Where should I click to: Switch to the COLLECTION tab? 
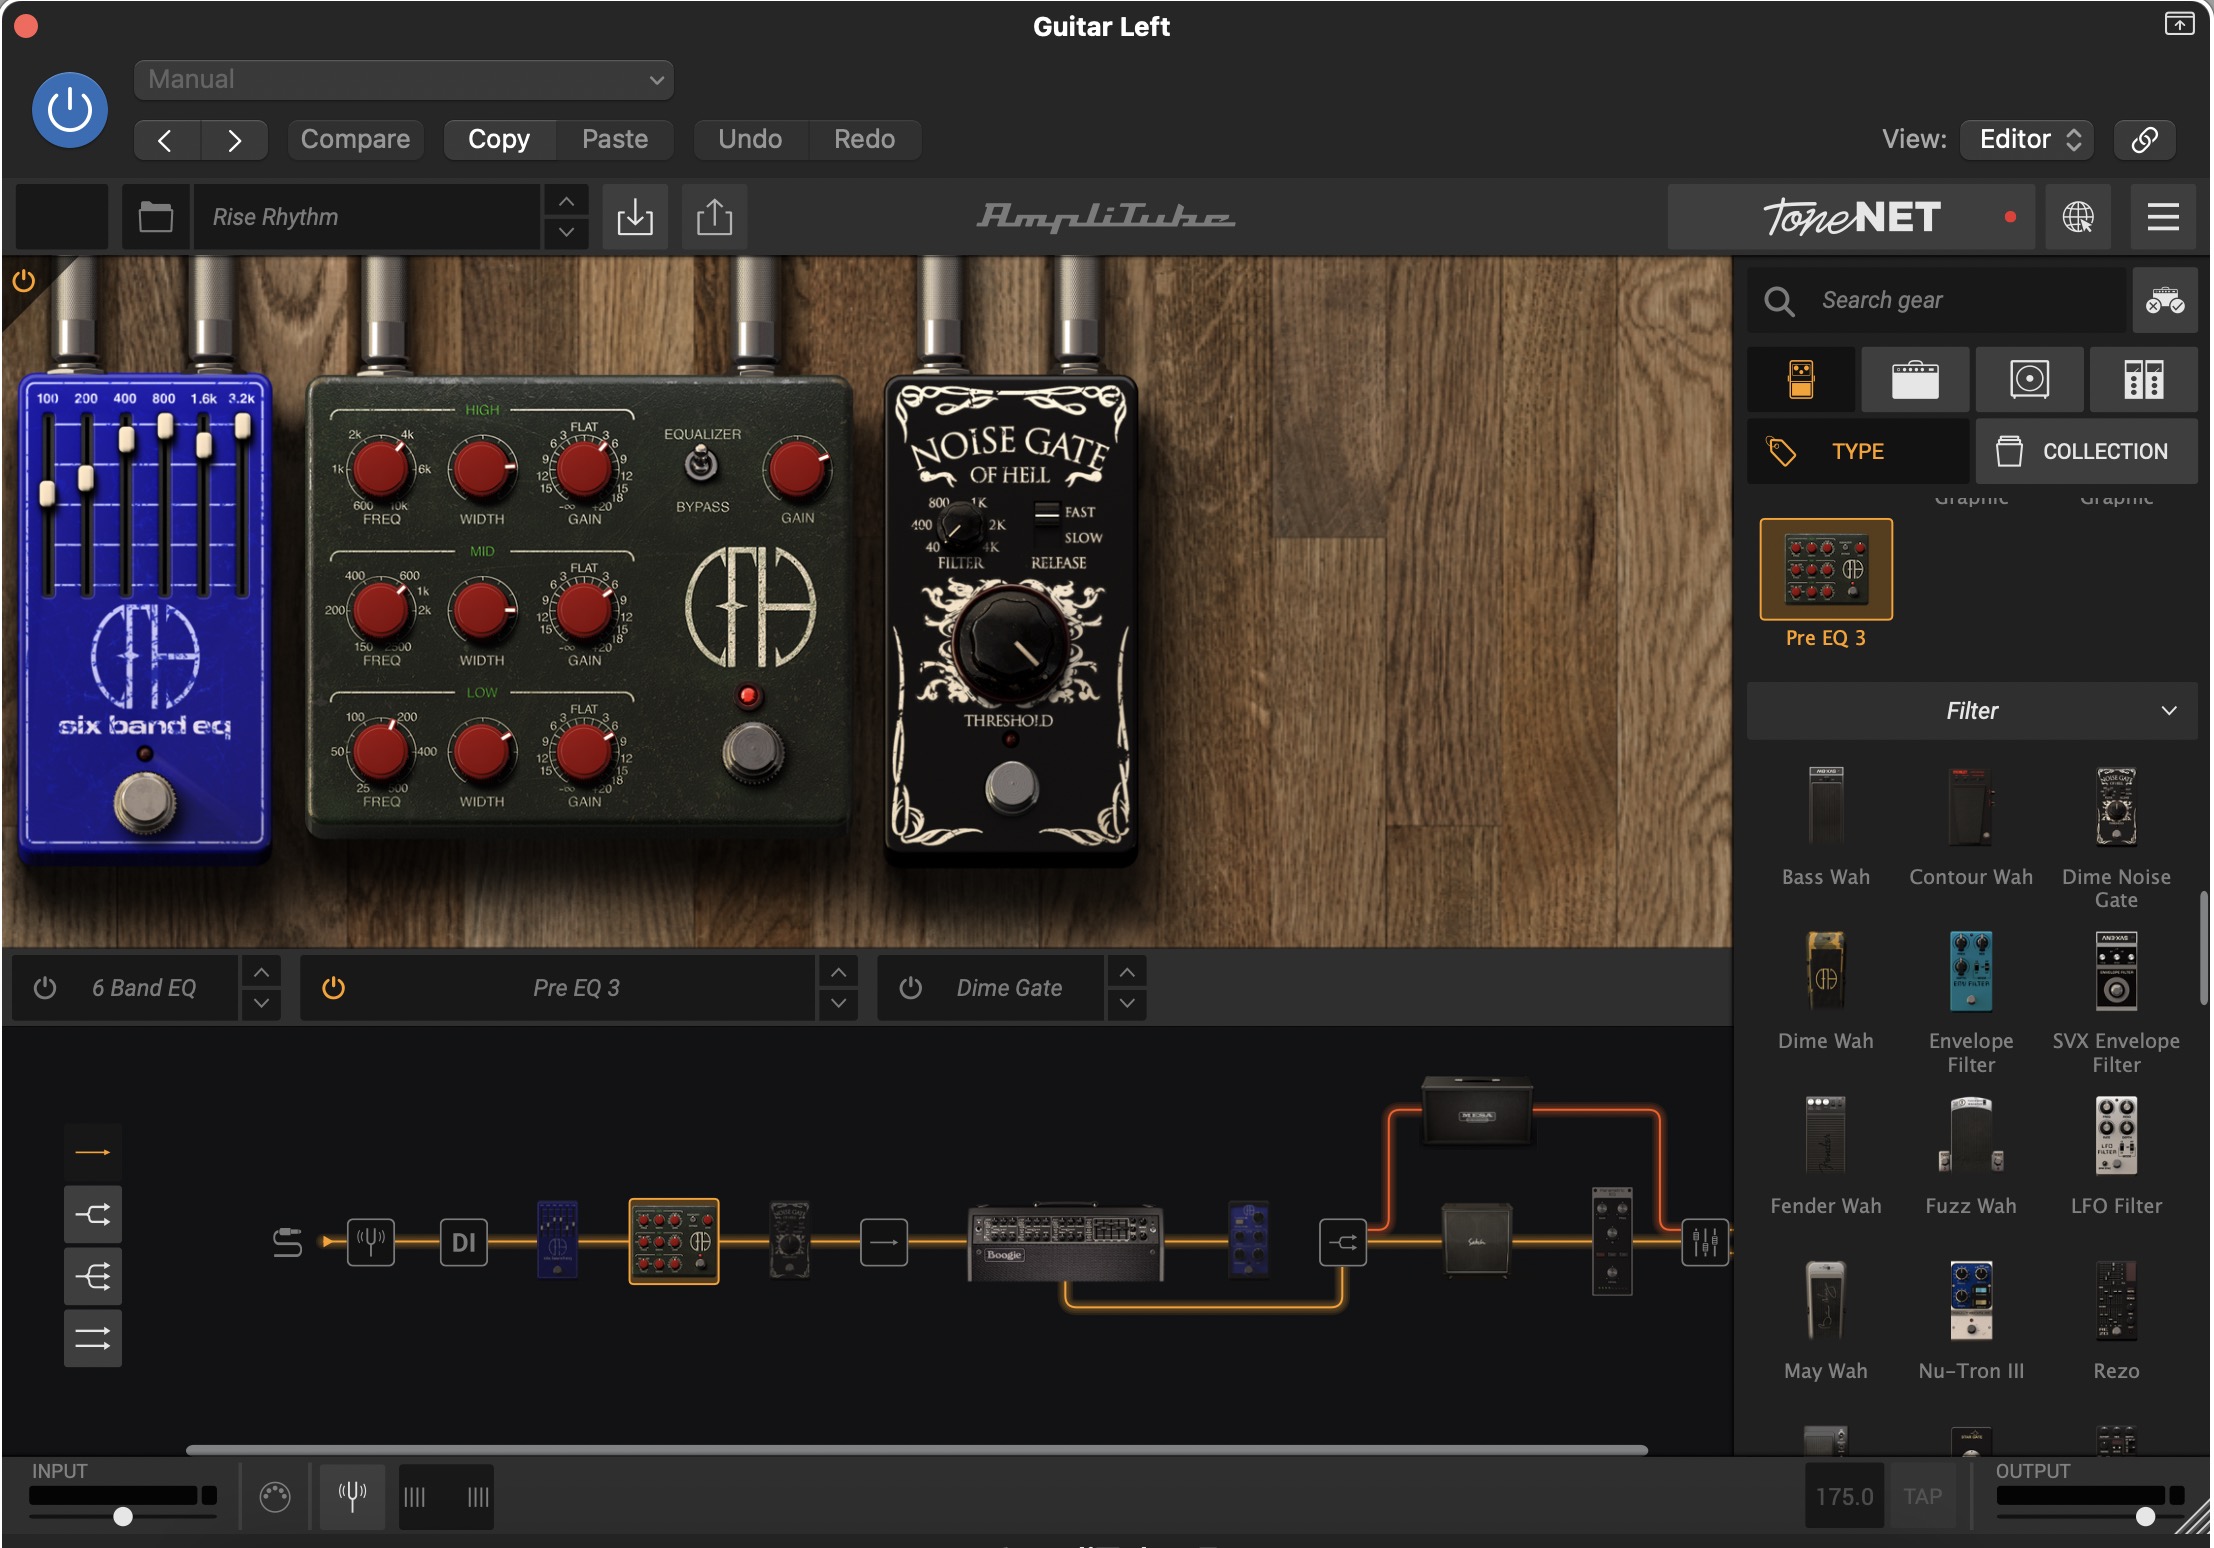2086,451
